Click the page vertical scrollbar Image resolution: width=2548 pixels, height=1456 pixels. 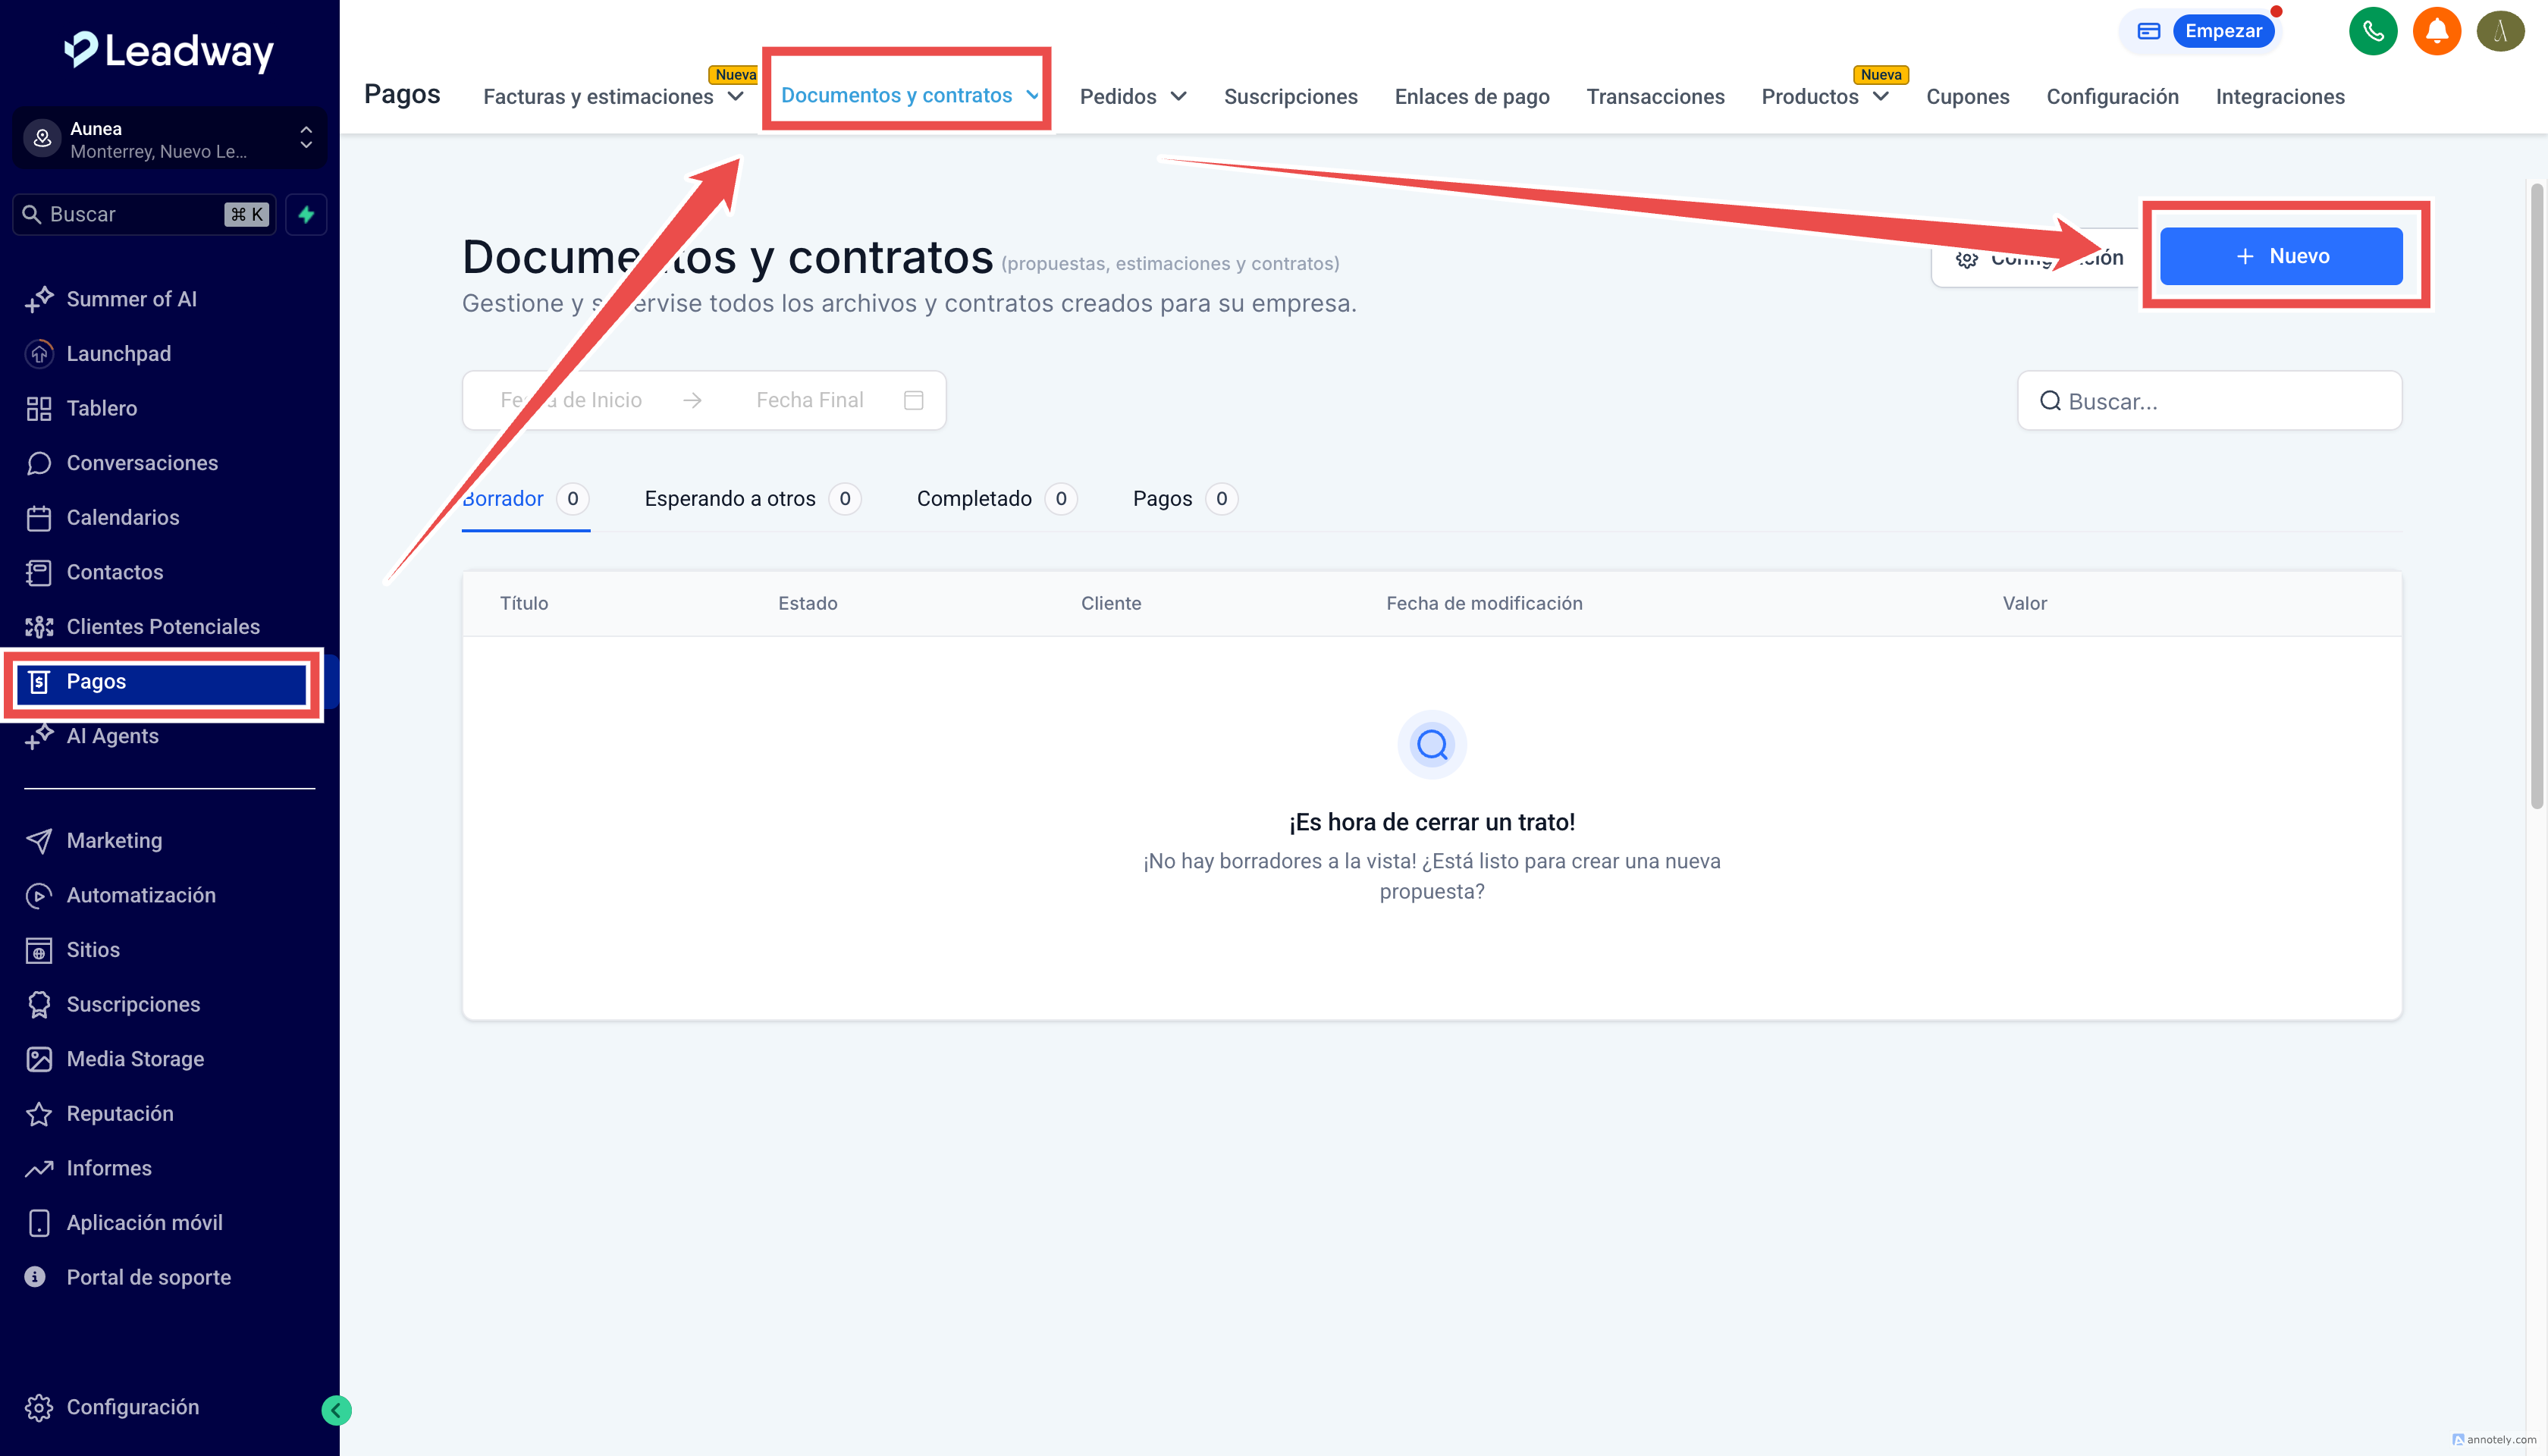(x=2536, y=500)
